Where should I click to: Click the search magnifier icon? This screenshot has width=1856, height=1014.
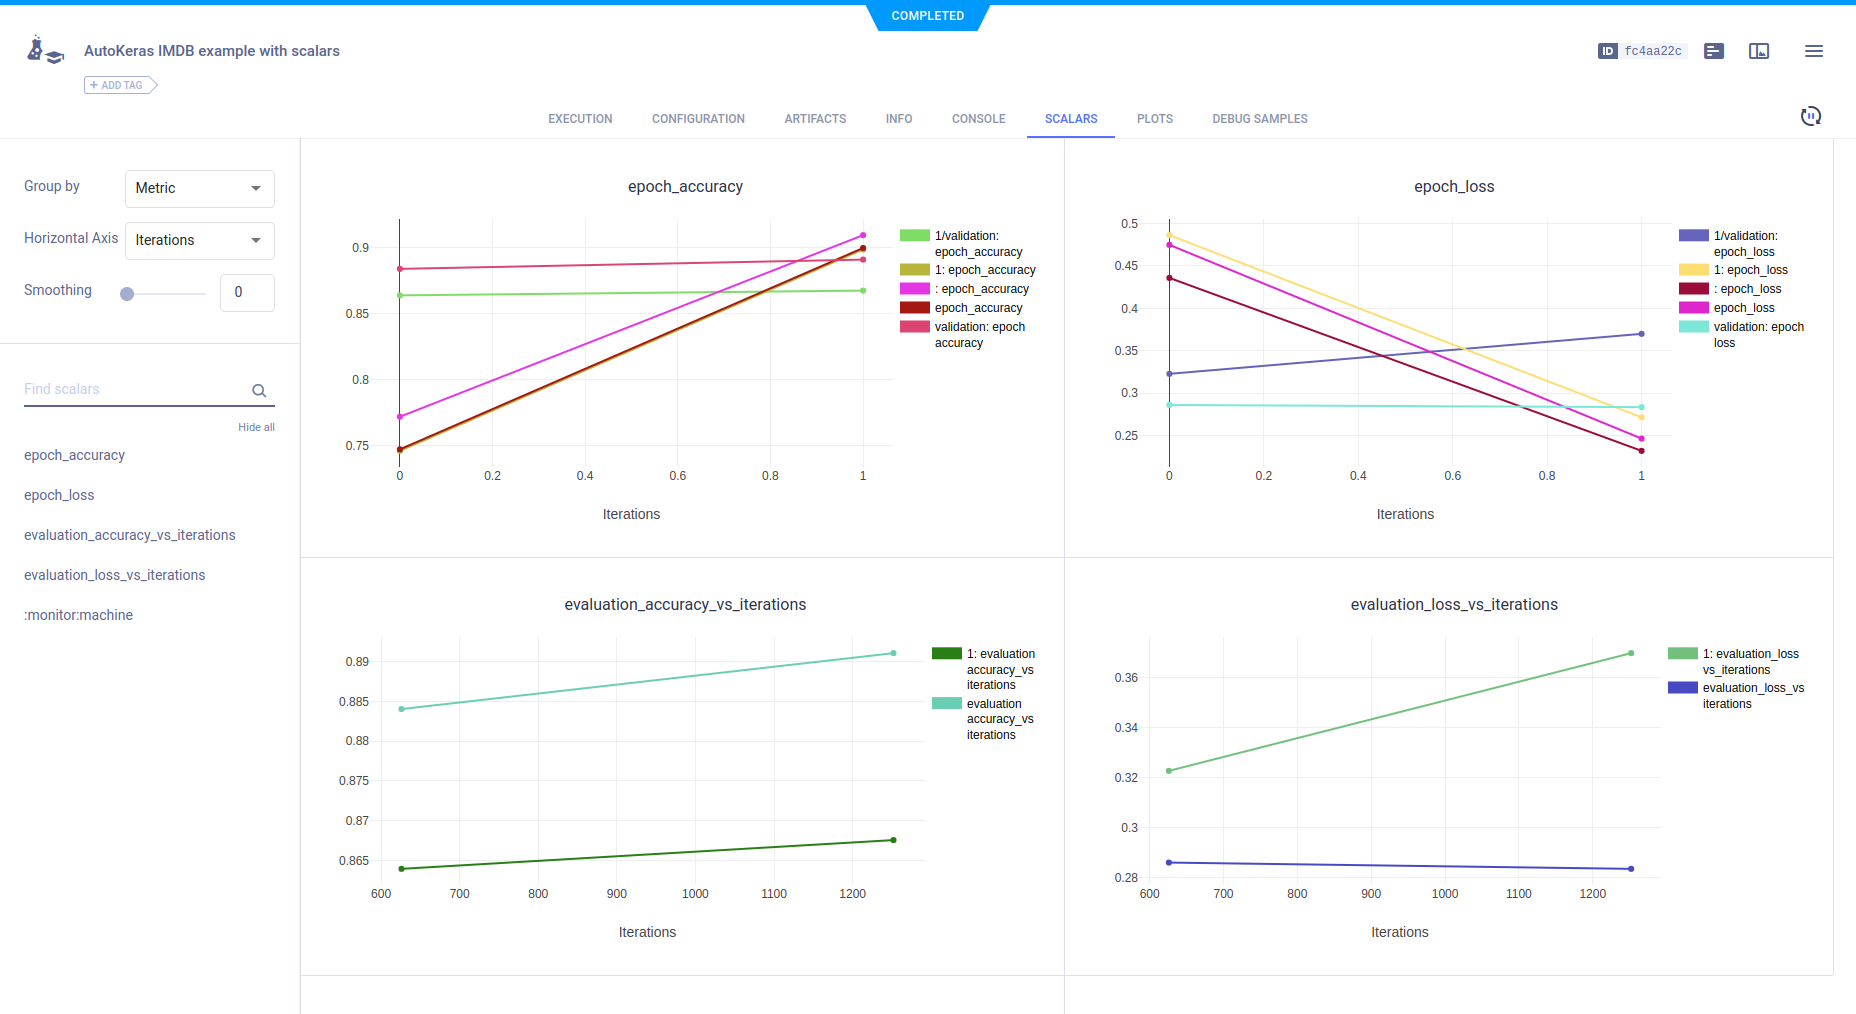click(x=259, y=391)
